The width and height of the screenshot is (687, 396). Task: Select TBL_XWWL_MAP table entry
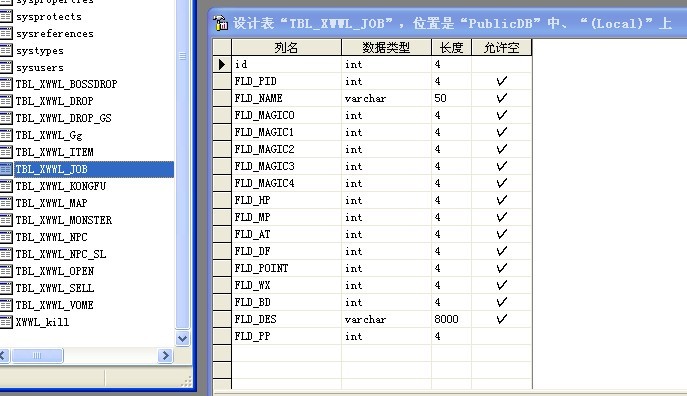51,203
